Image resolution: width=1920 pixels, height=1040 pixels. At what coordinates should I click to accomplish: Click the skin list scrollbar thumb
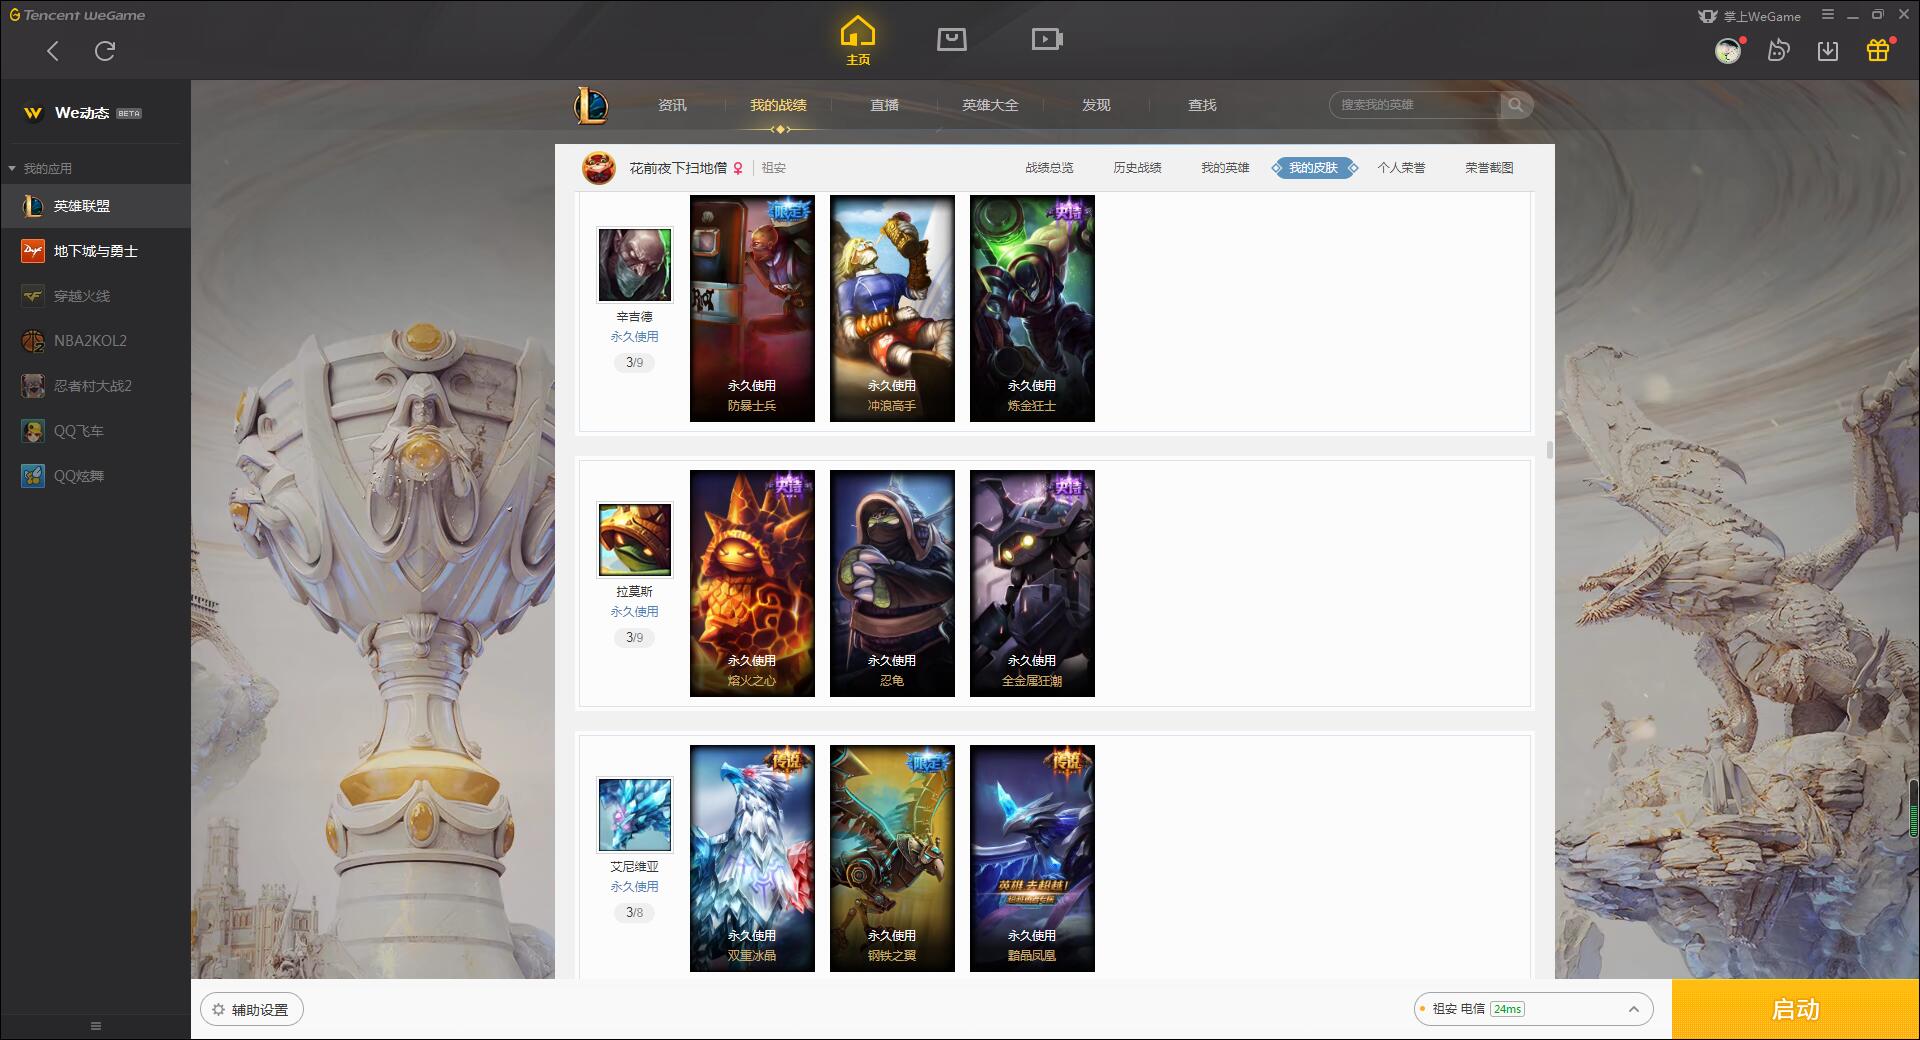coord(1550,450)
